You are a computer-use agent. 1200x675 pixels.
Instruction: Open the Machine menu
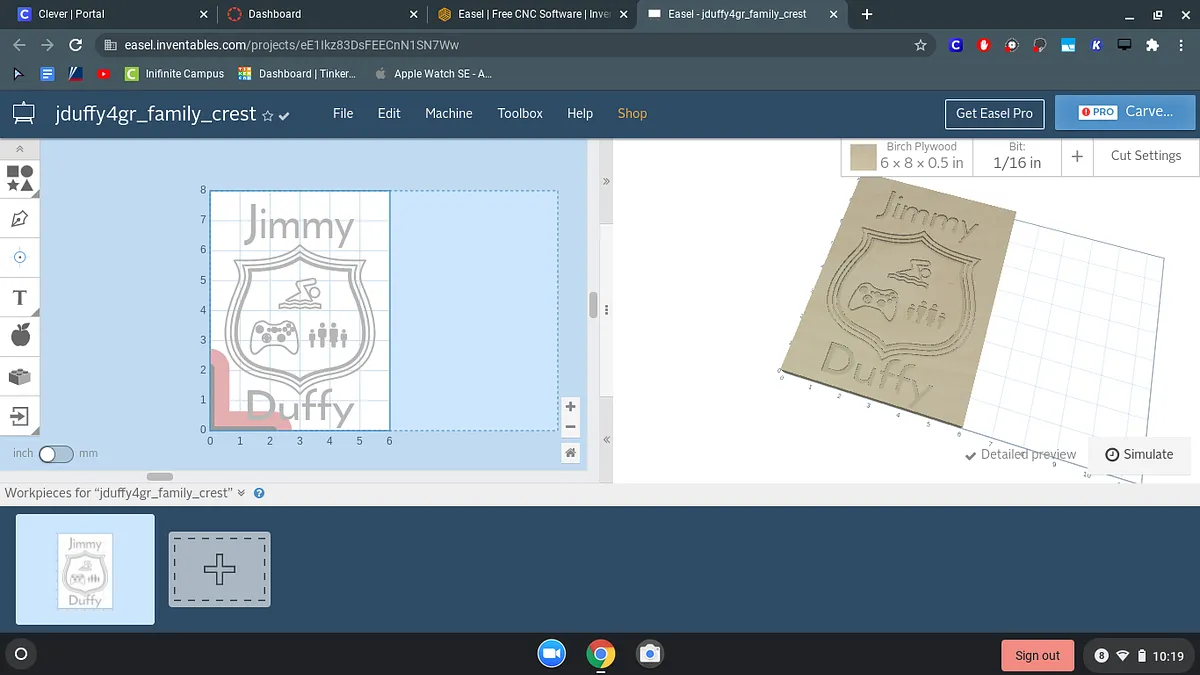pos(448,113)
